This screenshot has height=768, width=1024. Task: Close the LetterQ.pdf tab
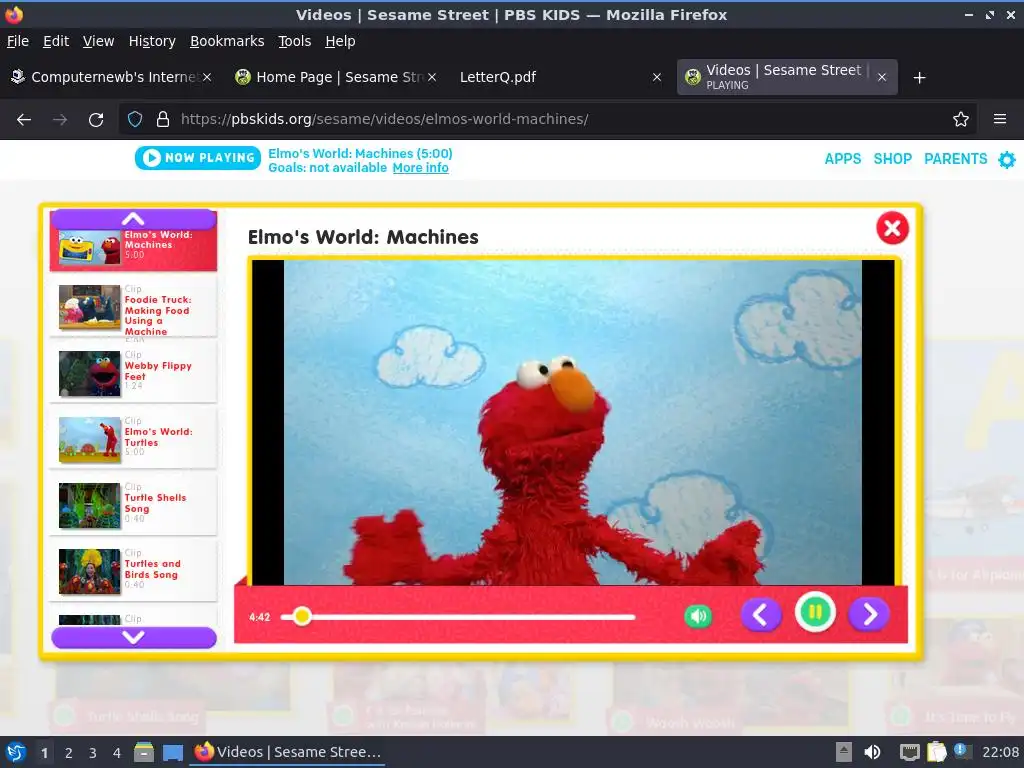(657, 77)
